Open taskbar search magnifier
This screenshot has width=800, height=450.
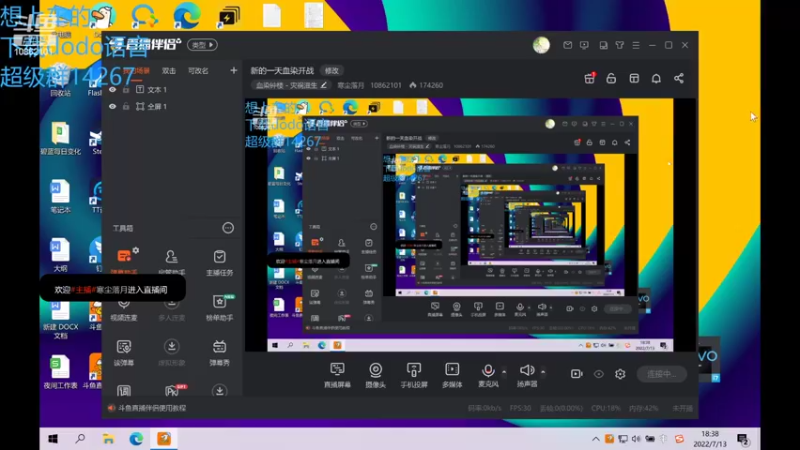pyautogui.click(x=80, y=439)
